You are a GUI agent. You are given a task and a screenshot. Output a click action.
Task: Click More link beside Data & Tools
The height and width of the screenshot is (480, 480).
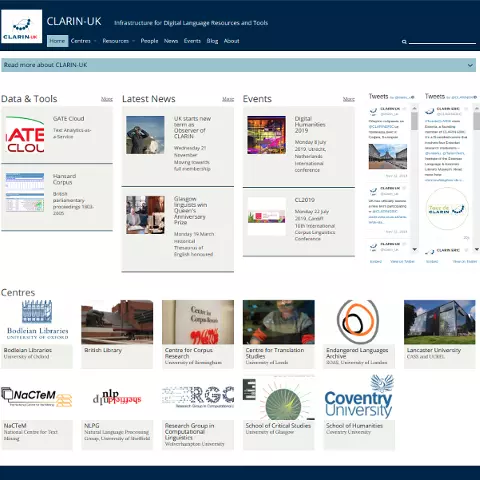pos(107,99)
